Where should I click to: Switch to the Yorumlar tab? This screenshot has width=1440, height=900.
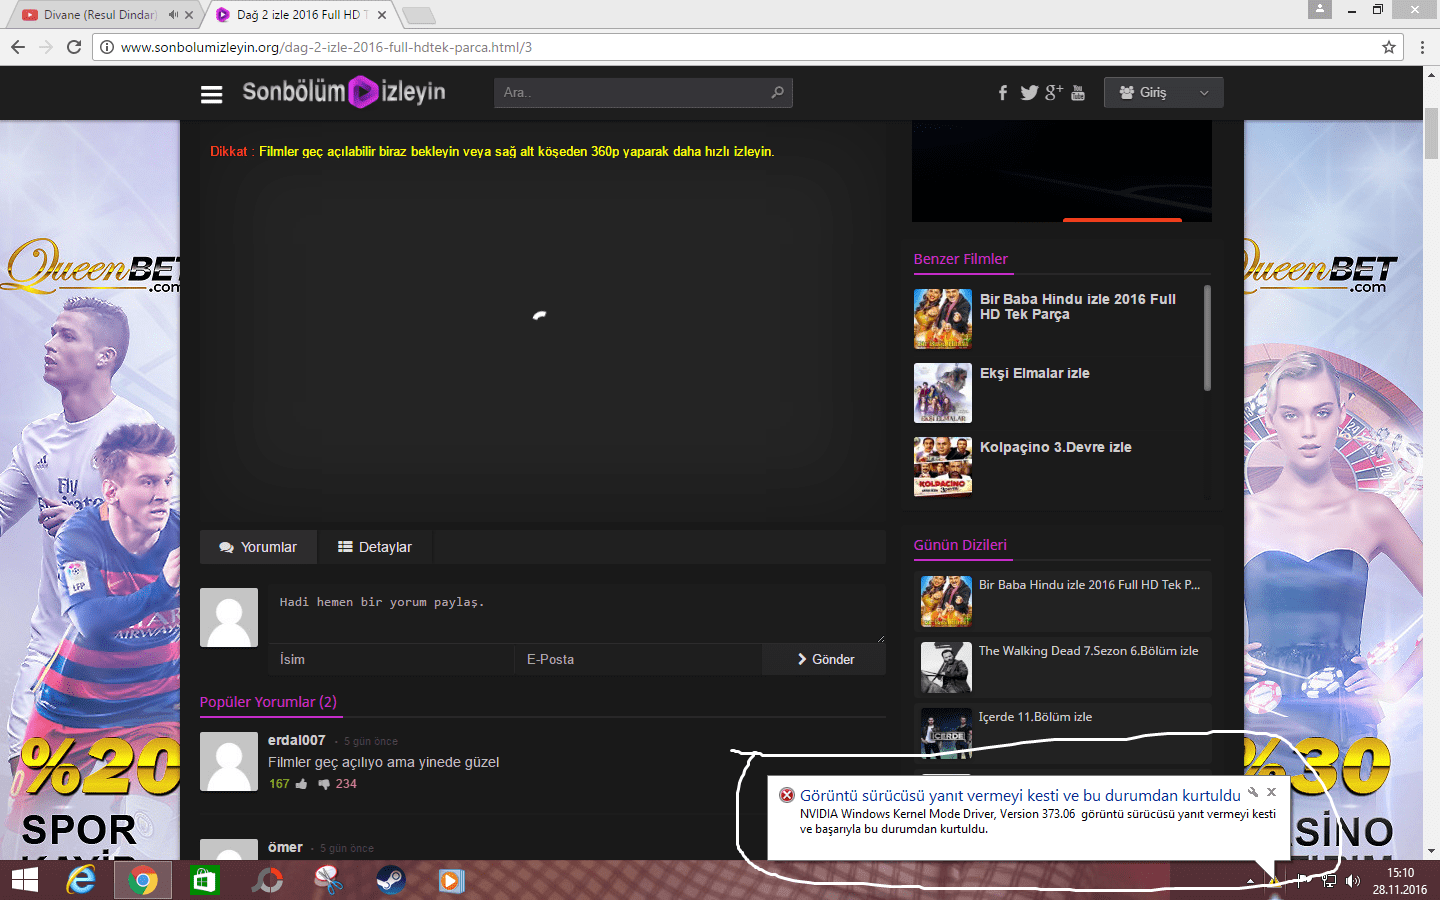coord(258,547)
